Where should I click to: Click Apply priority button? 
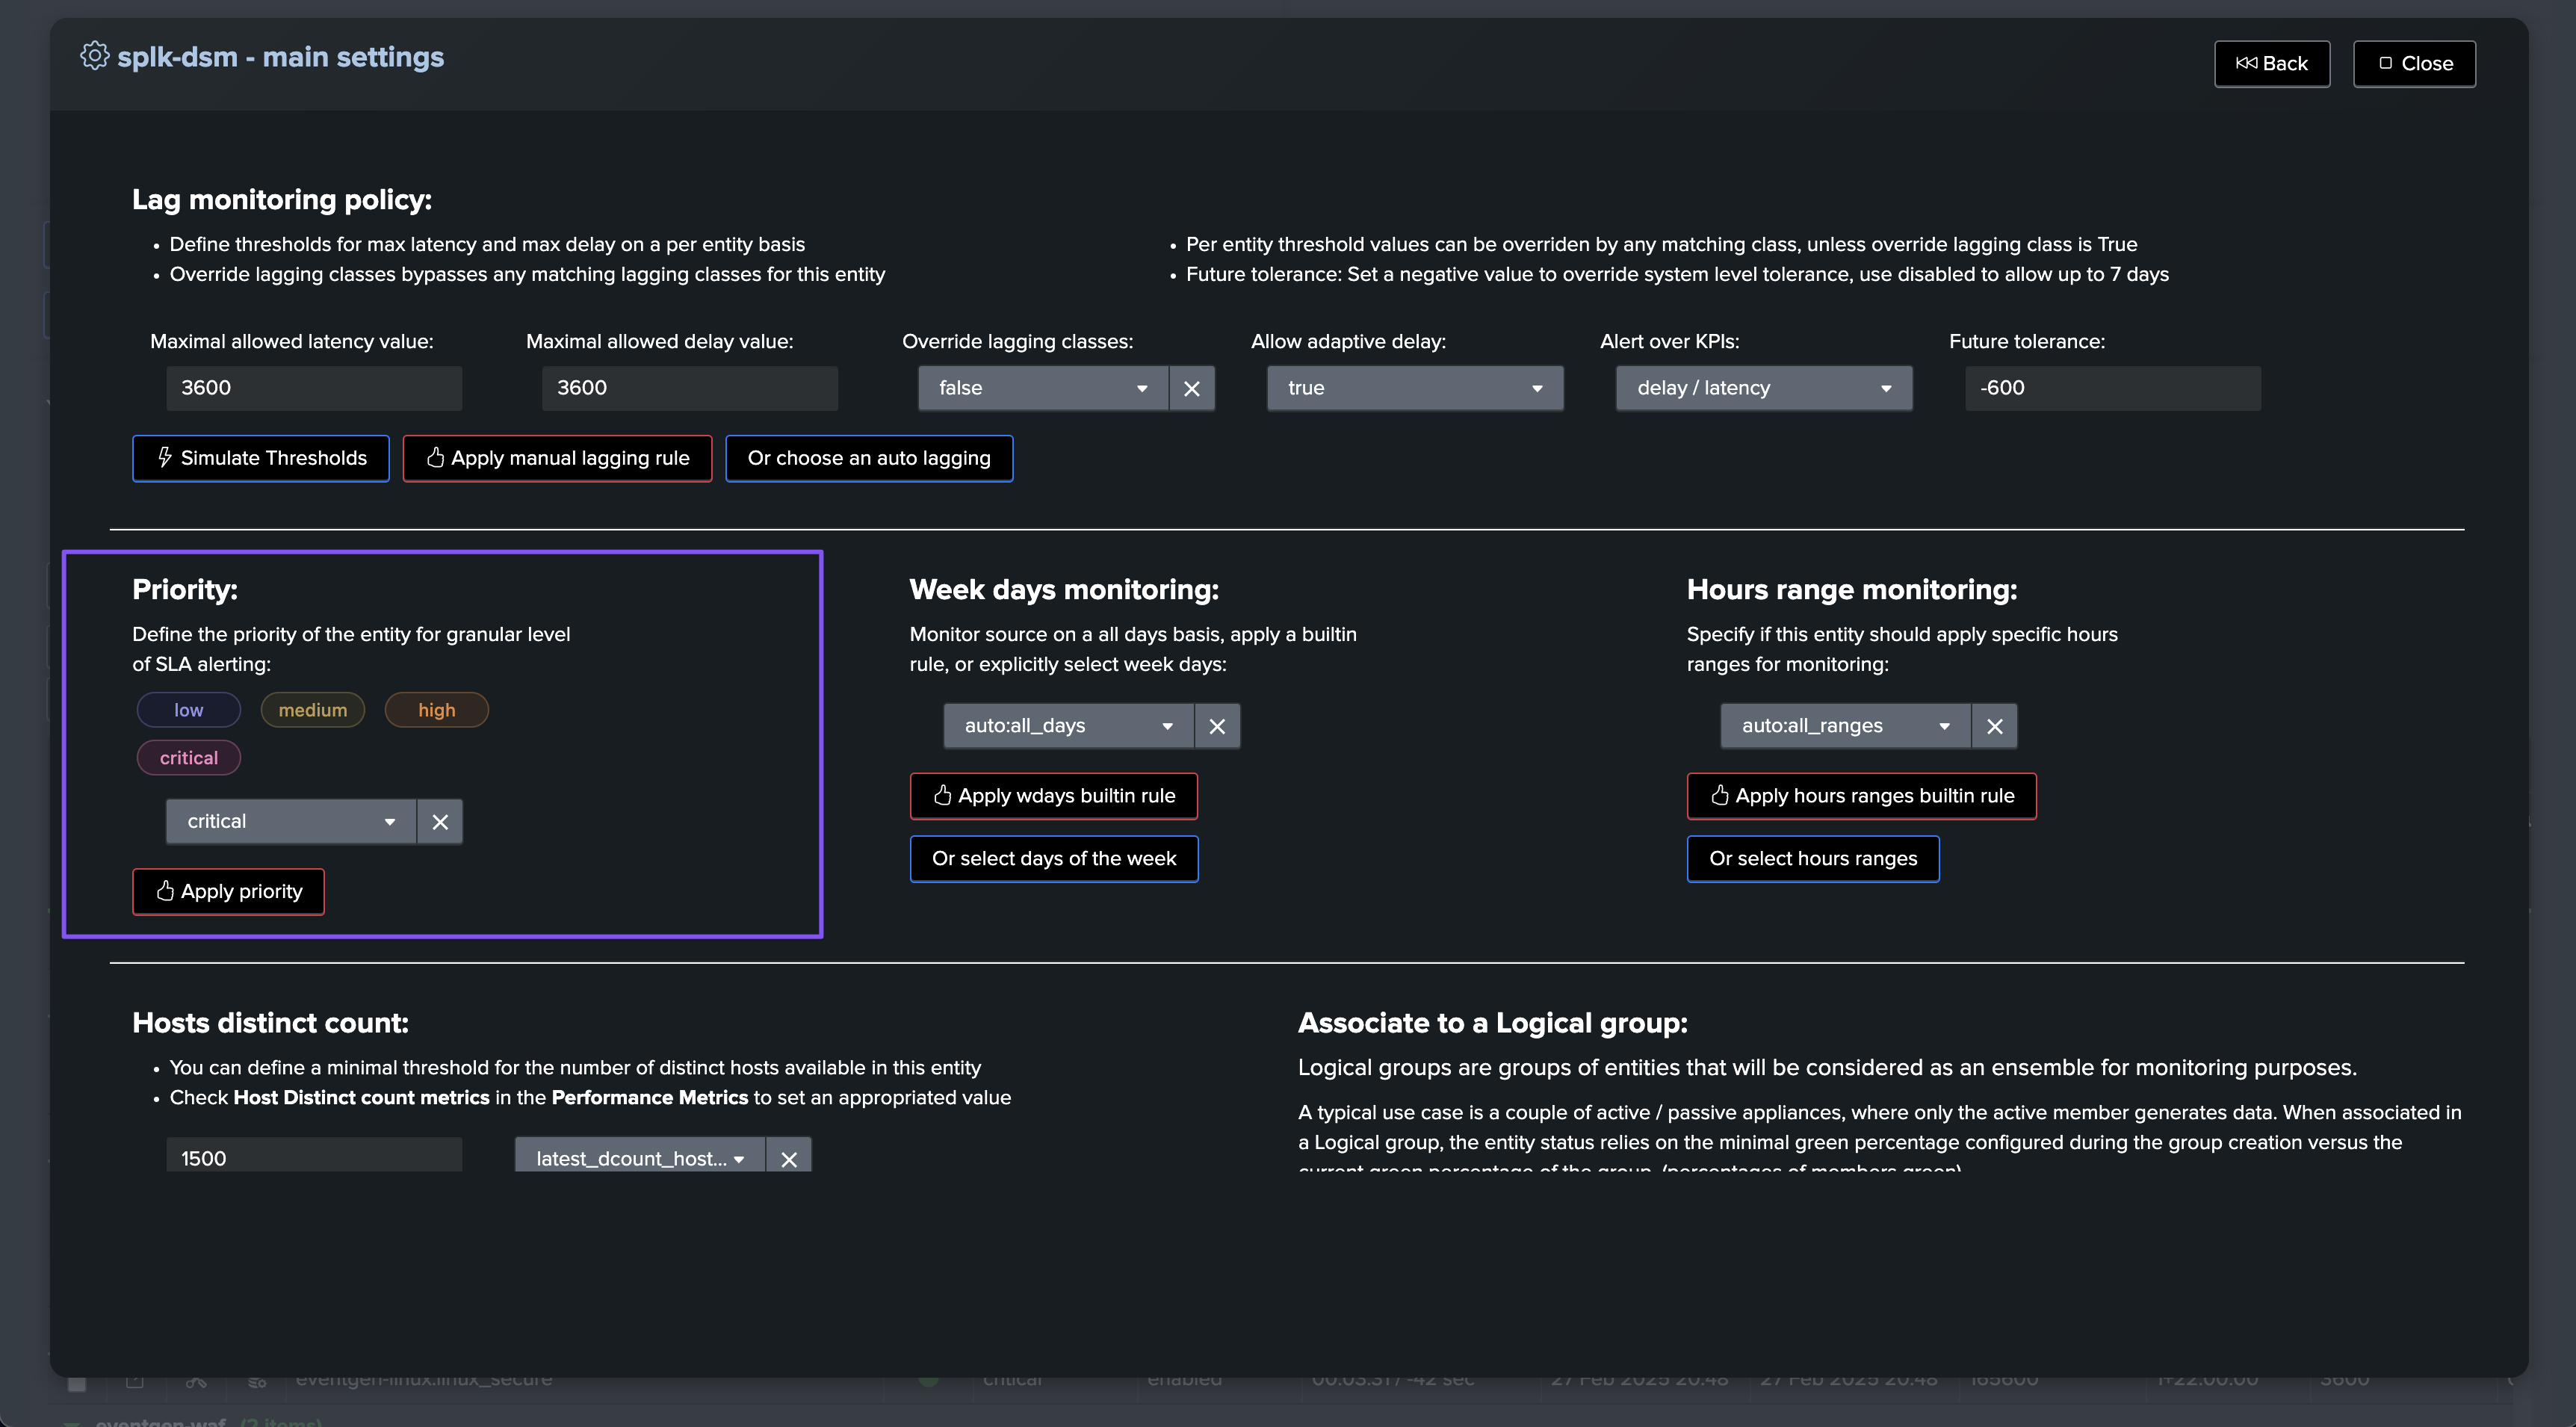pos(229,891)
